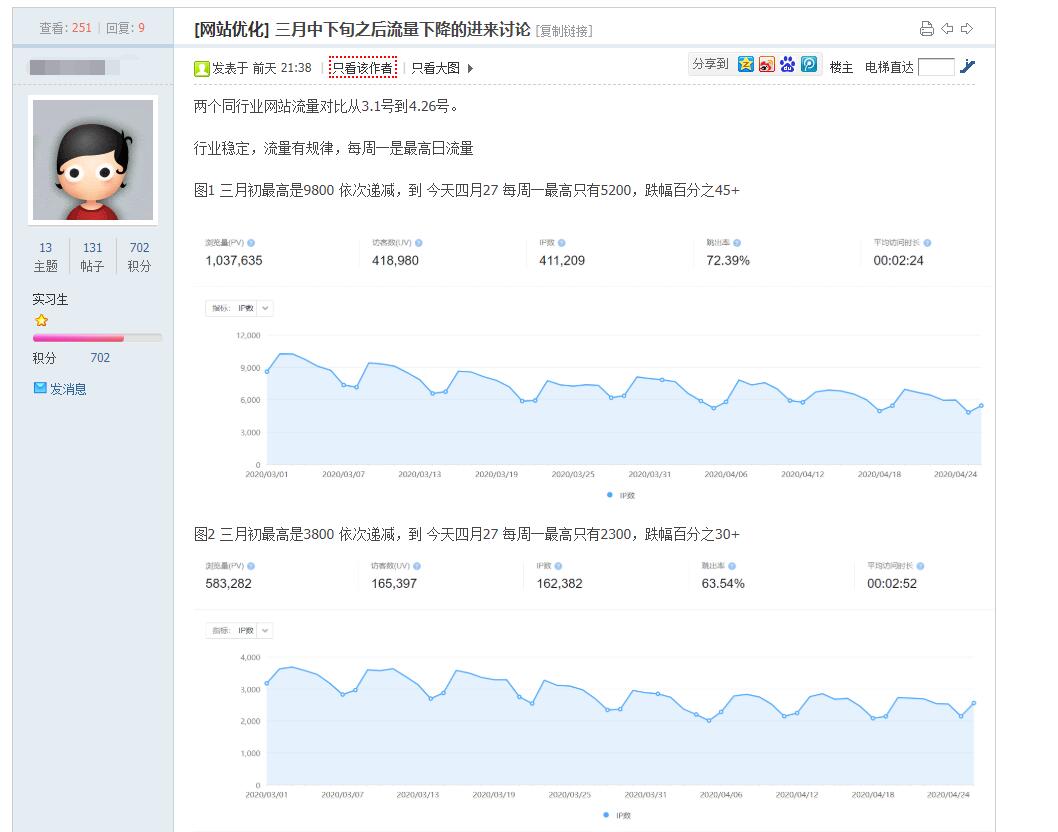
Task: Click the 查看: 251 view count
Action: coord(65,28)
